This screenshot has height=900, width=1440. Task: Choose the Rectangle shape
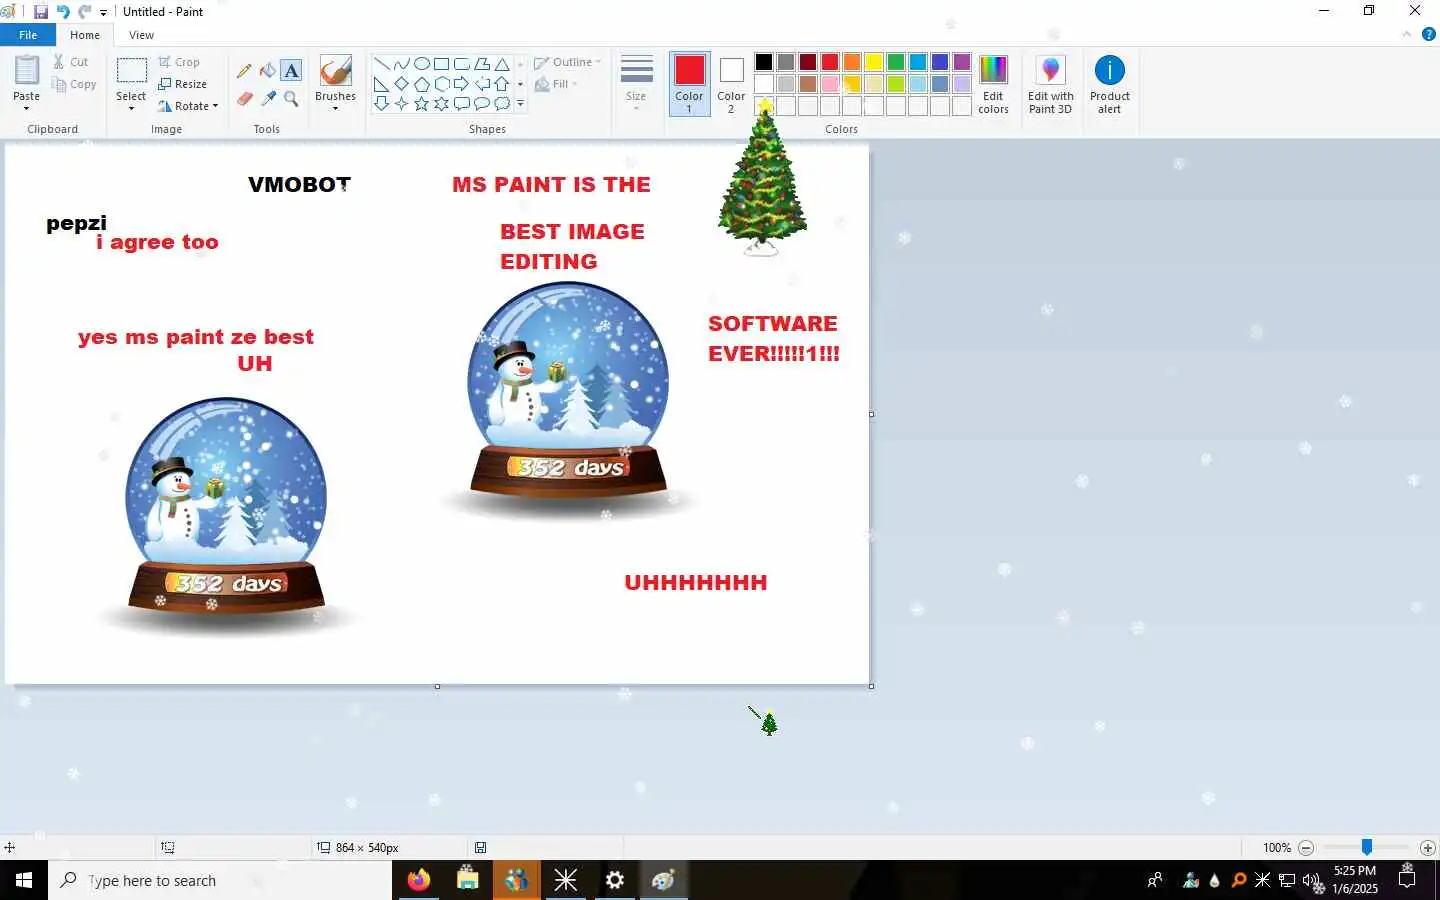pyautogui.click(x=441, y=64)
